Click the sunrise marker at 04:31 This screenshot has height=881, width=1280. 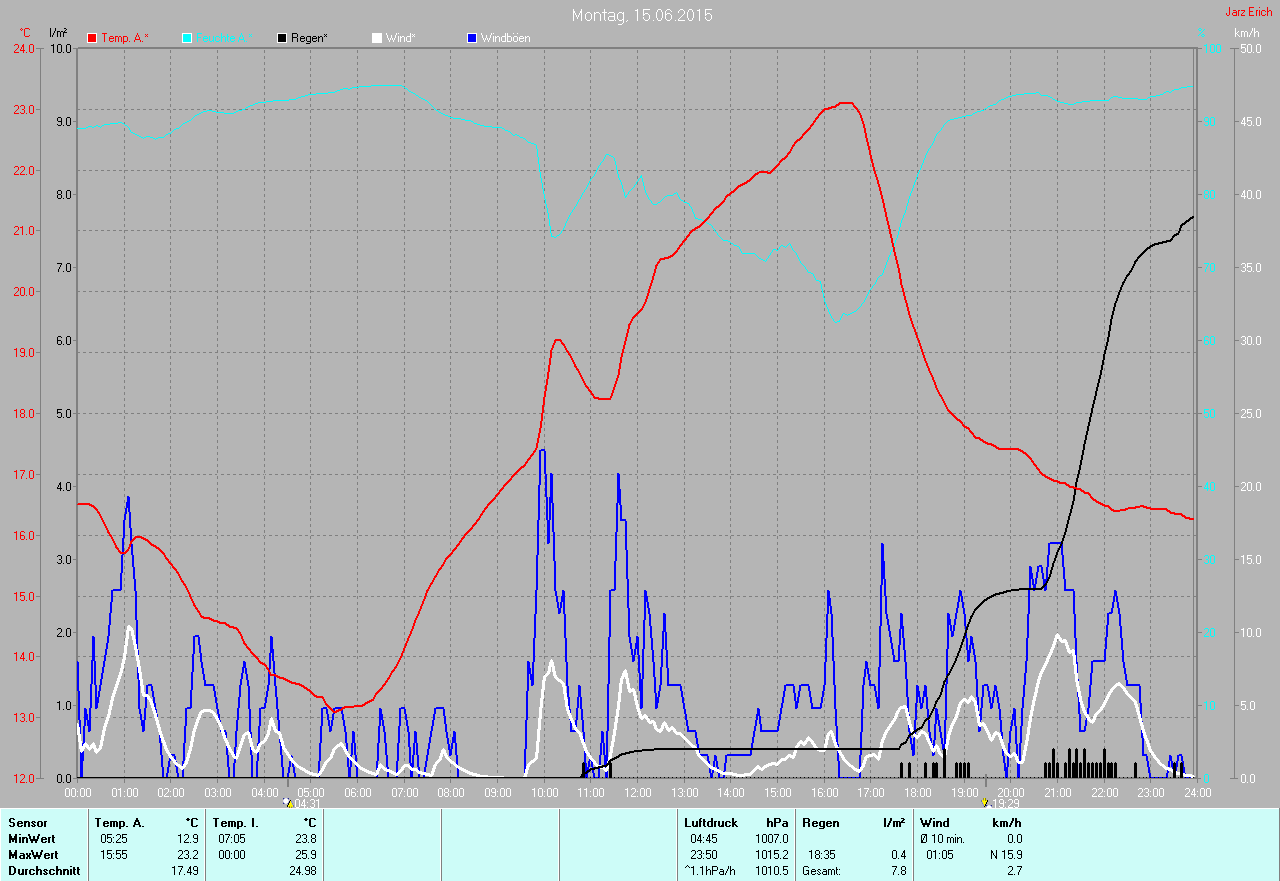(288, 802)
